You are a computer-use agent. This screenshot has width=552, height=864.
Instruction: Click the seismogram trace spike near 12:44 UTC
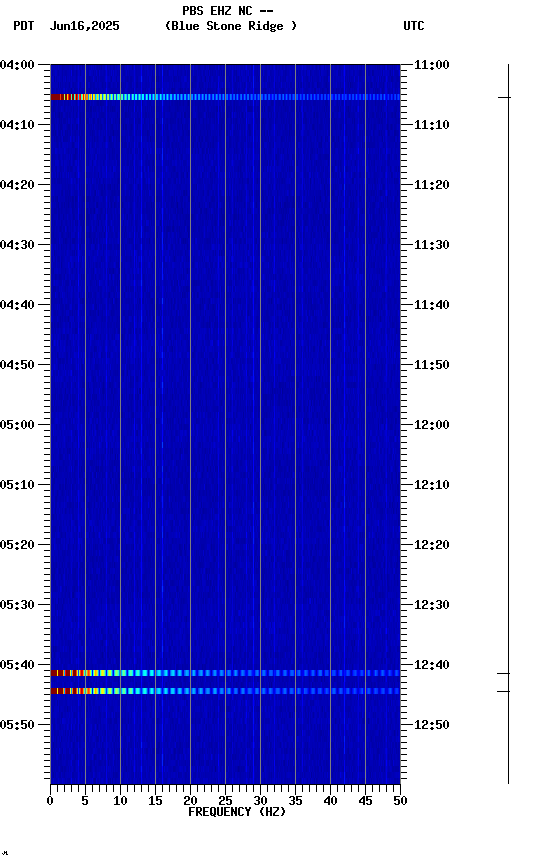pyautogui.click(x=504, y=691)
